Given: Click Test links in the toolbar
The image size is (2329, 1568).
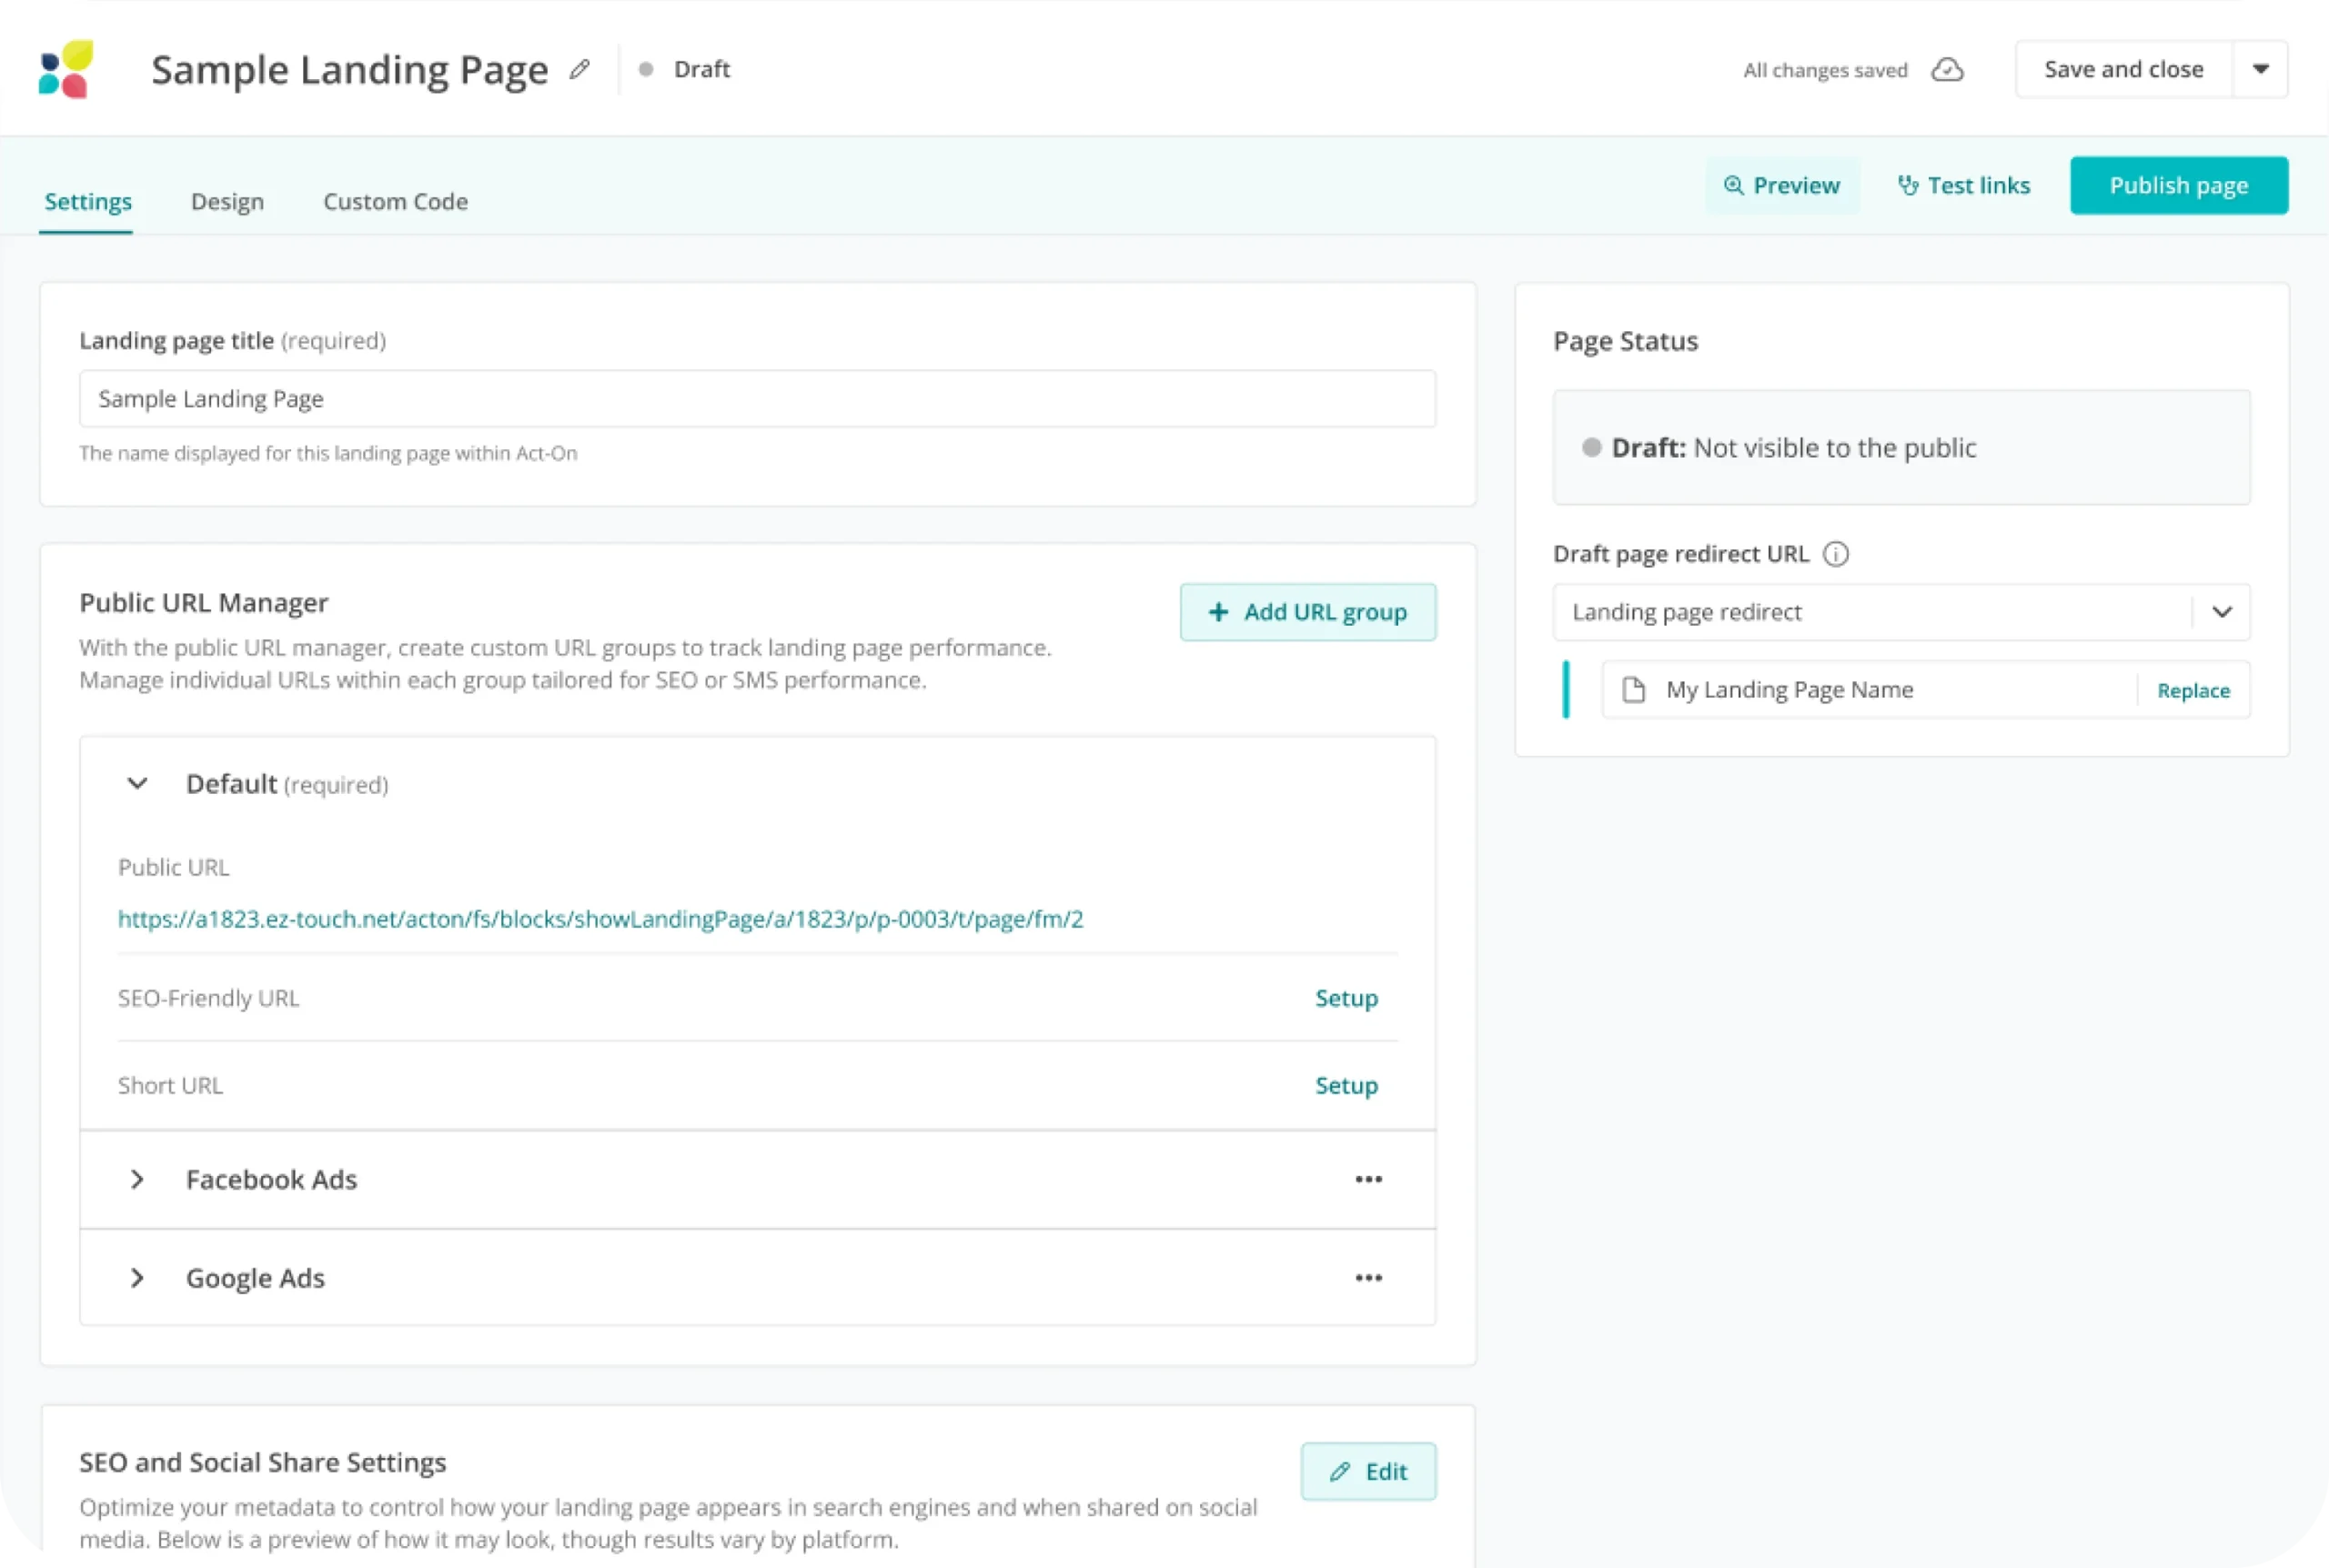Looking at the screenshot, I should (1964, 186).
